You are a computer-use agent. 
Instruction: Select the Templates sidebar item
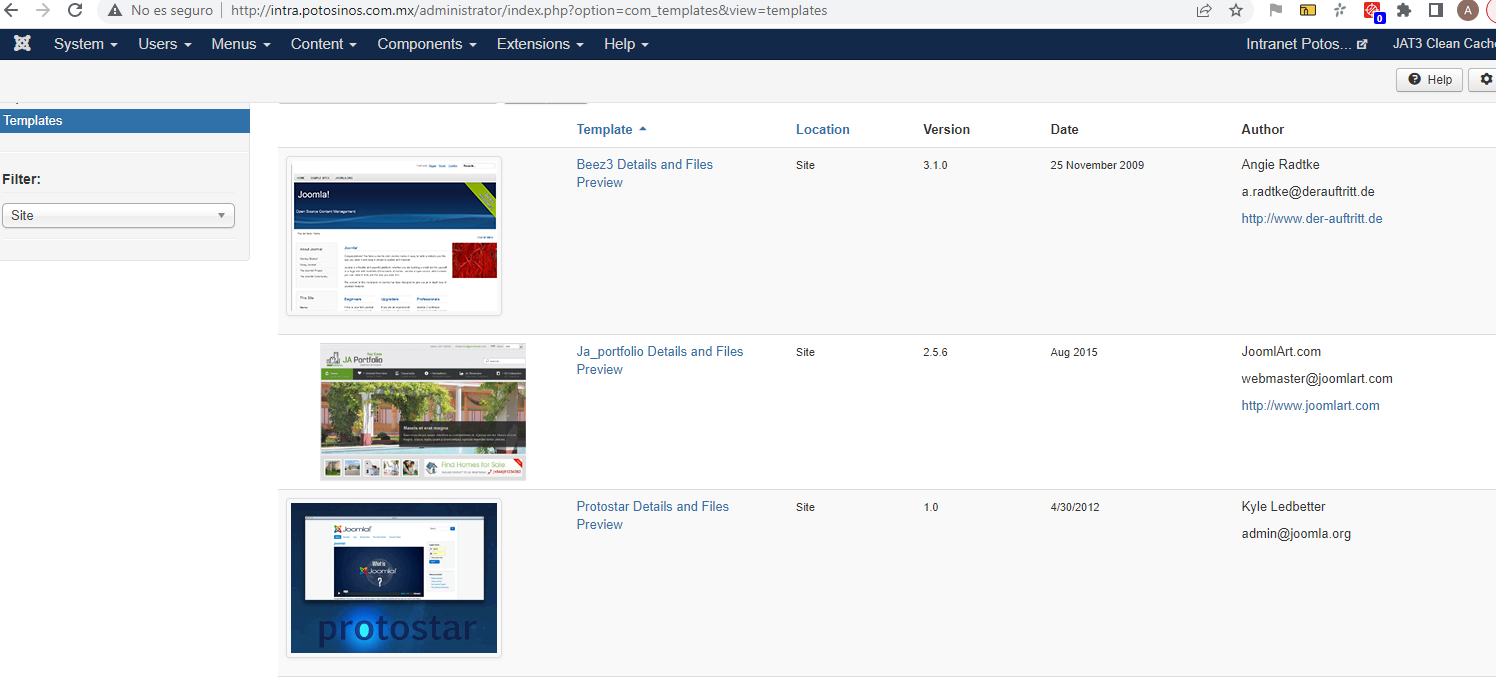click(x=124, y=120)
